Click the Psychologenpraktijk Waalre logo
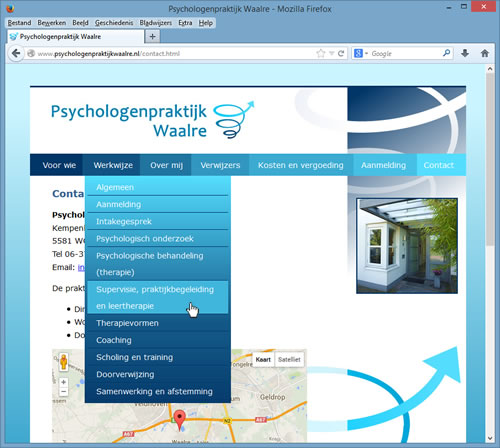 pos(152,121)
